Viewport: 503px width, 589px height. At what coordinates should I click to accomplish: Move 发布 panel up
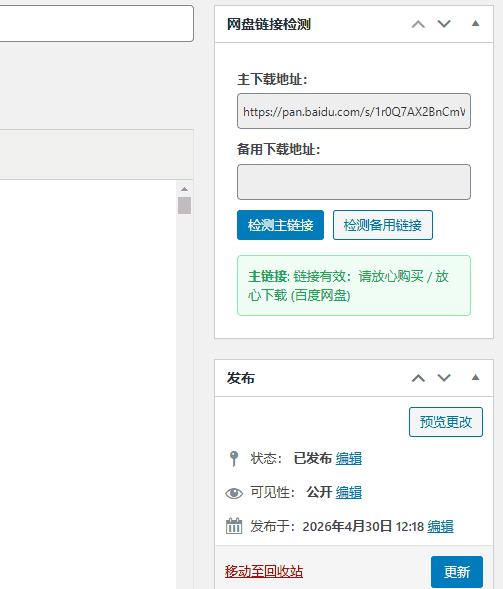(418, 378)
